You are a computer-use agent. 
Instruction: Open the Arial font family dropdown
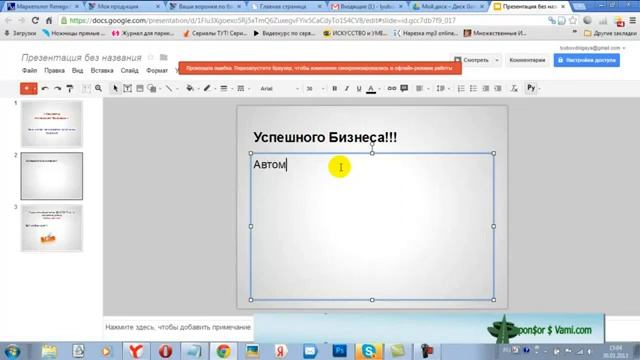click(x=279, y=89)
